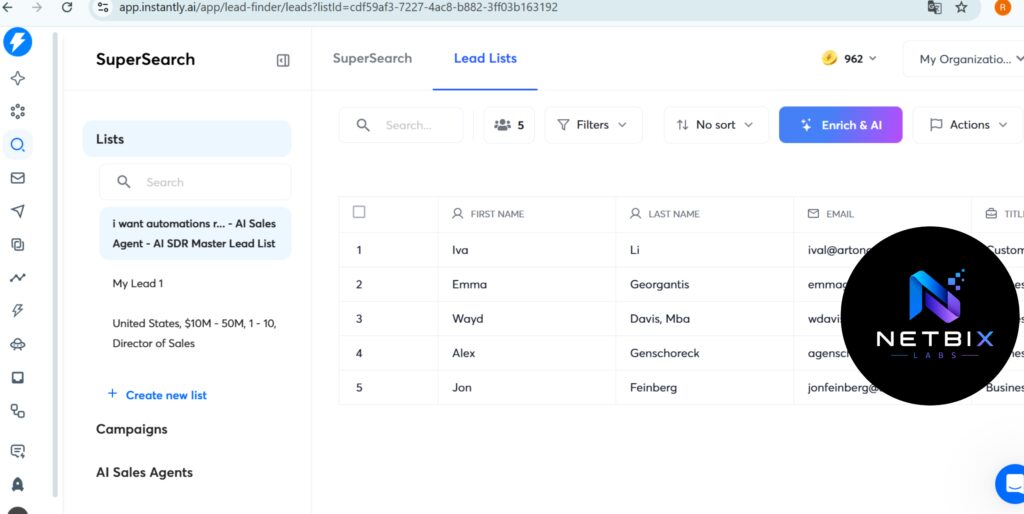Open the connected squares workflow sidebar icon
The image size is (1024, 514).
[x=18, y=411]
